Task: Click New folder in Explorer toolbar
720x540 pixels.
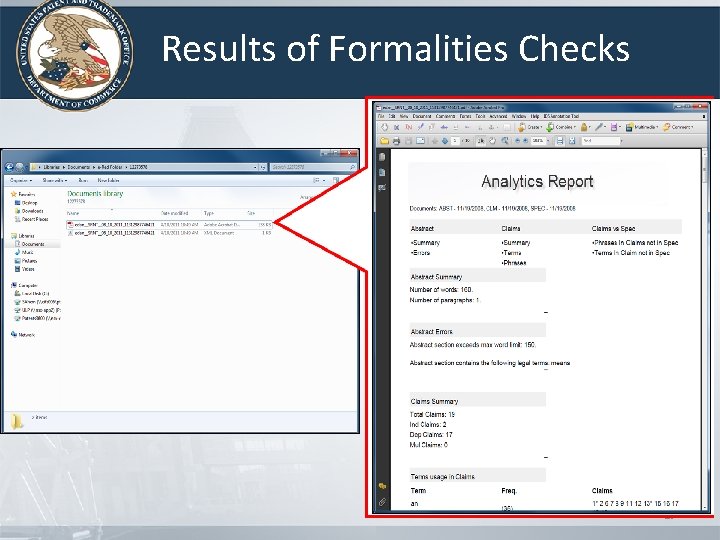Action: [x=108, y=180]
